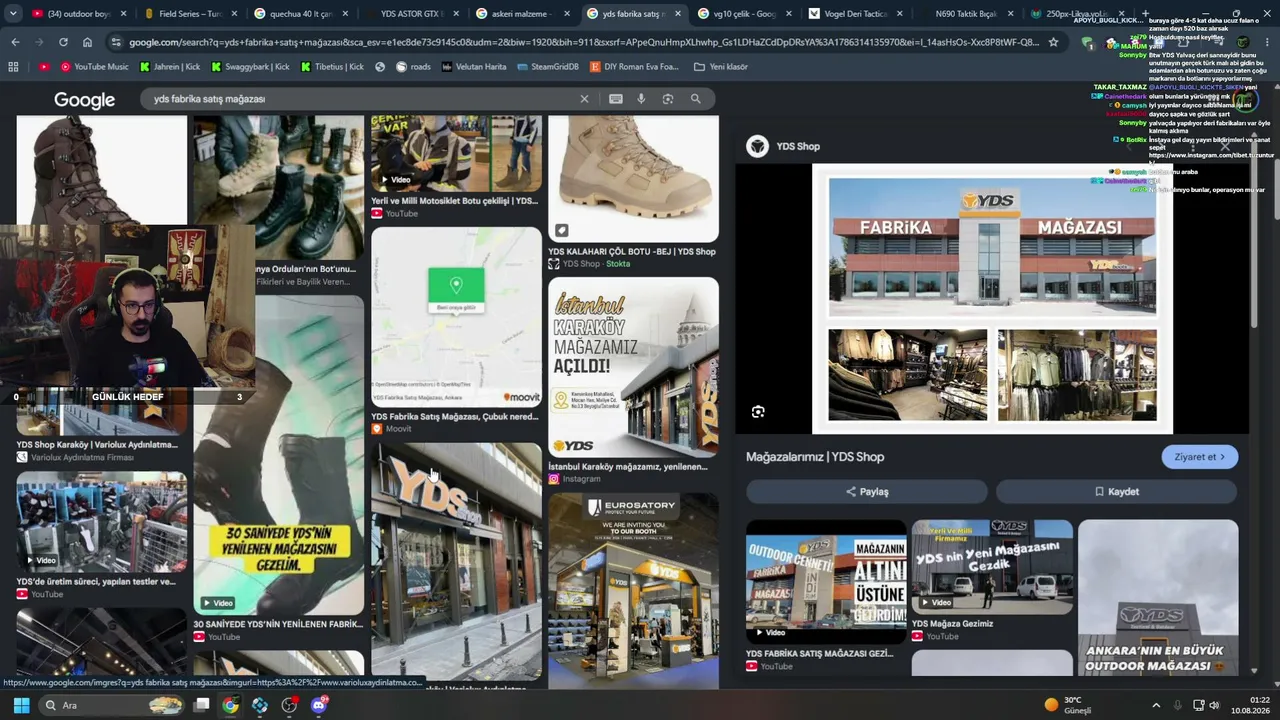
Task: Open Google Chrome from the taskbar
Action: click(x=231, y=705)
